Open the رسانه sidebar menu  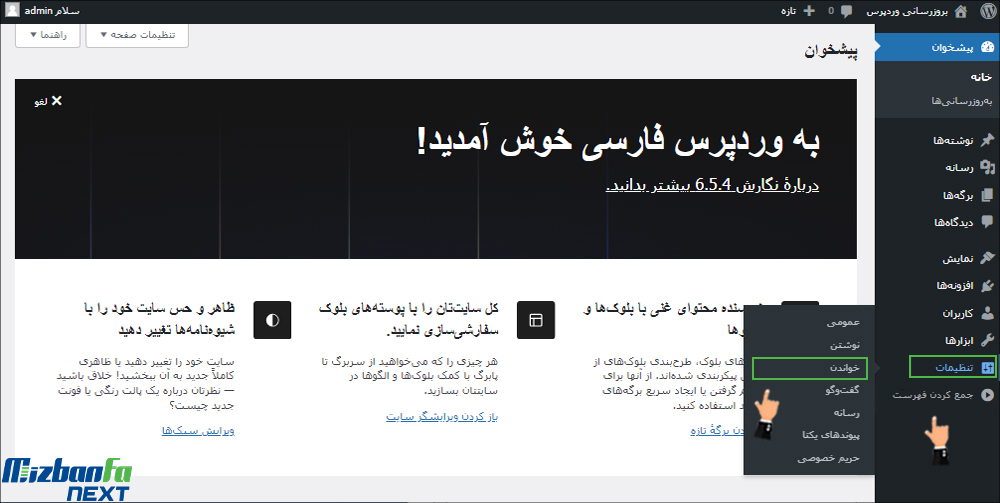pos(938,168)
